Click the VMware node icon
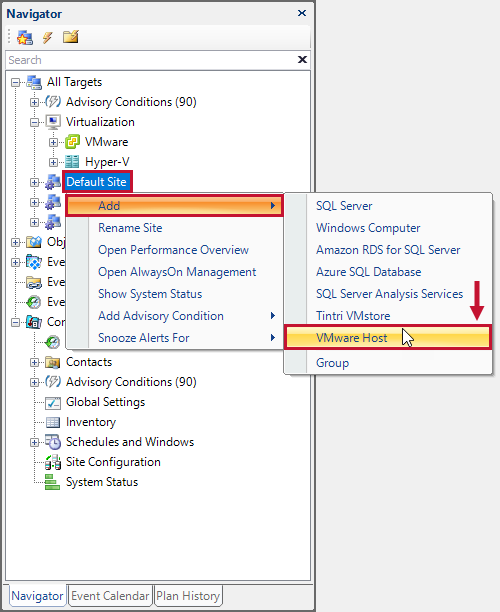This screenshot has width=500, height=612. point(72,142)
